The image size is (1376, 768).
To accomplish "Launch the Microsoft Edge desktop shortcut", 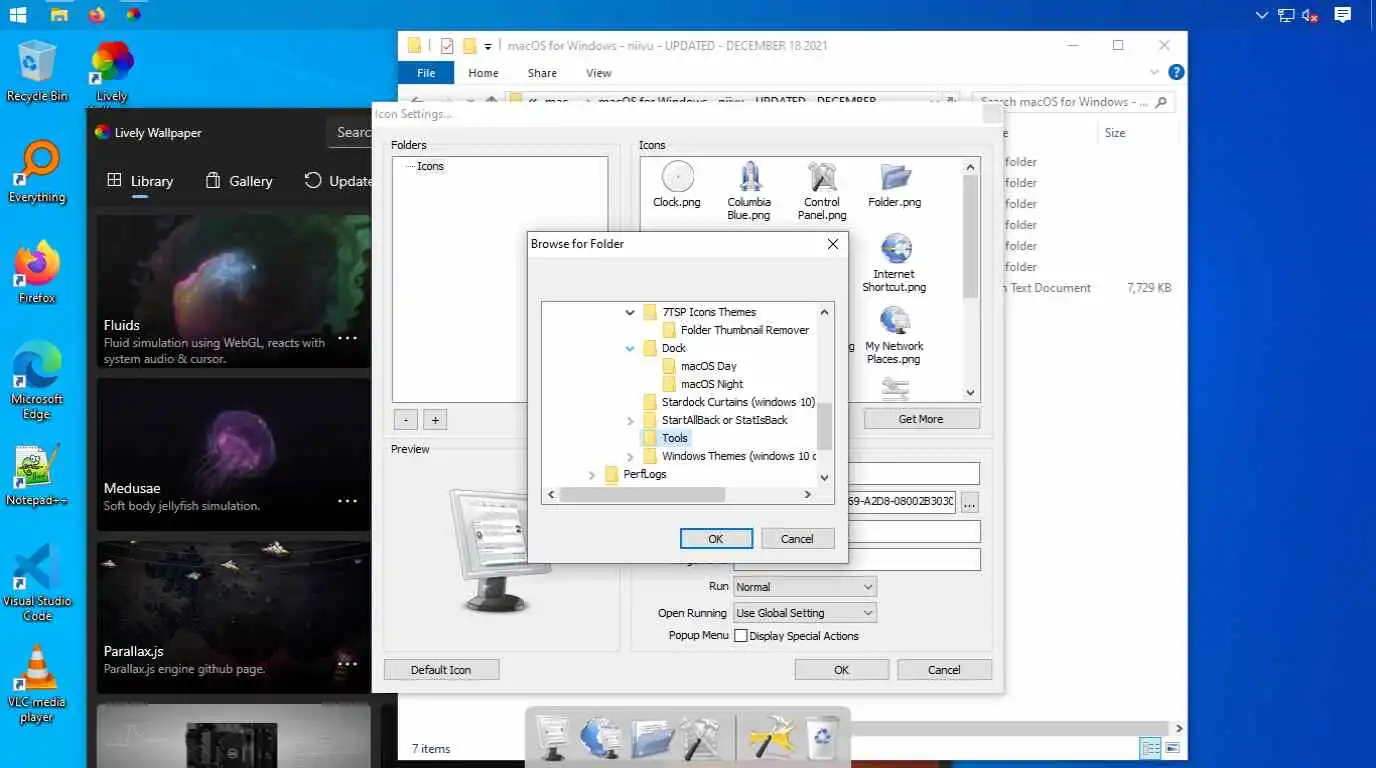I will point(37,381).
